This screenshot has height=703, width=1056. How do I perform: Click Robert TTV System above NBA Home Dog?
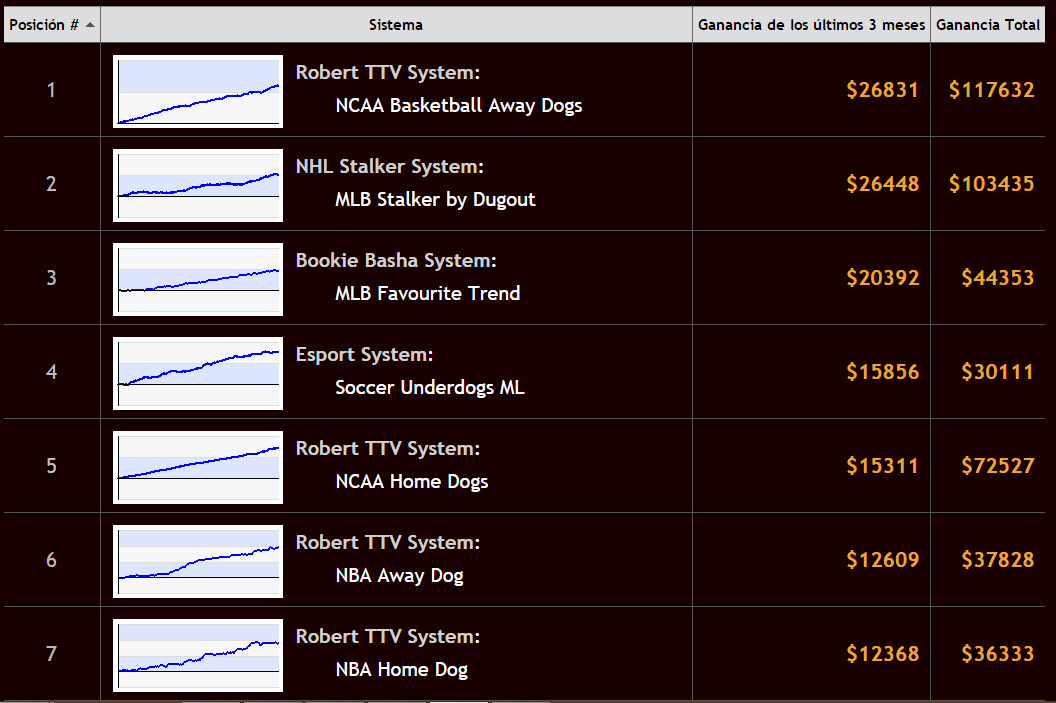388,636
